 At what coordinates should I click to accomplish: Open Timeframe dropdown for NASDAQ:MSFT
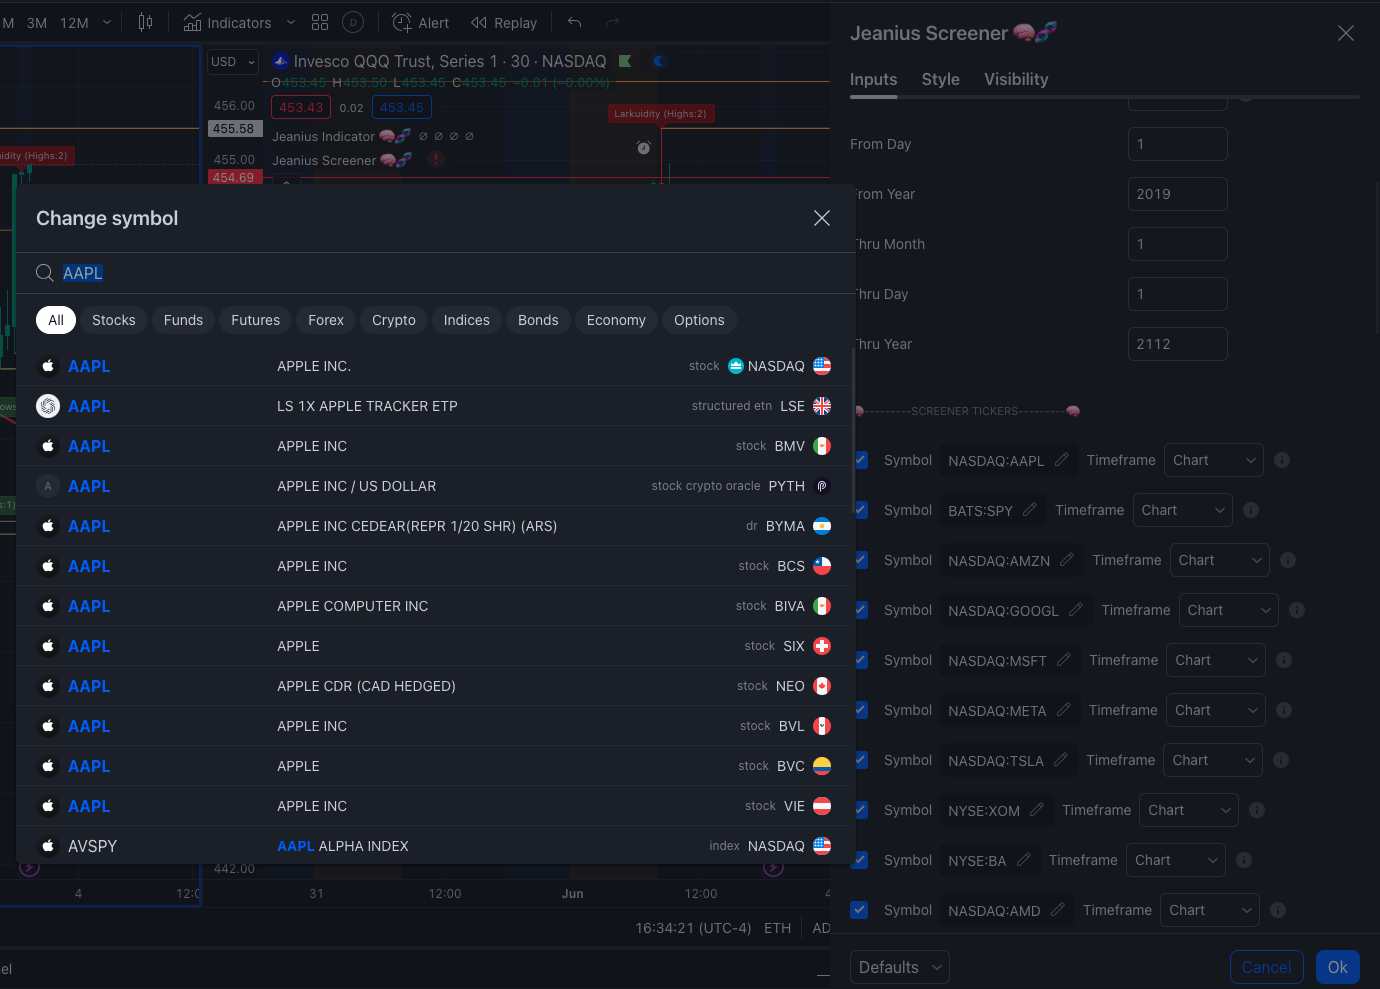pos(1216,660)
